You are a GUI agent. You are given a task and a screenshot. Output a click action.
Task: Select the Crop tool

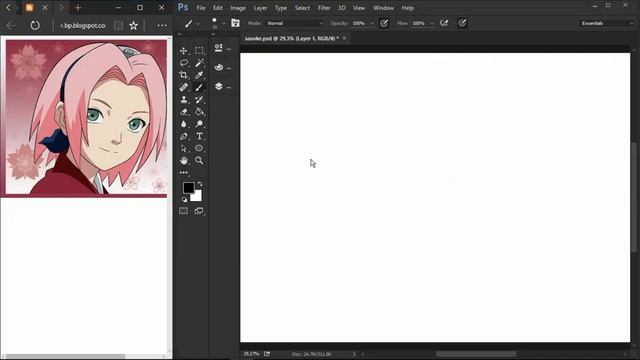184,75
